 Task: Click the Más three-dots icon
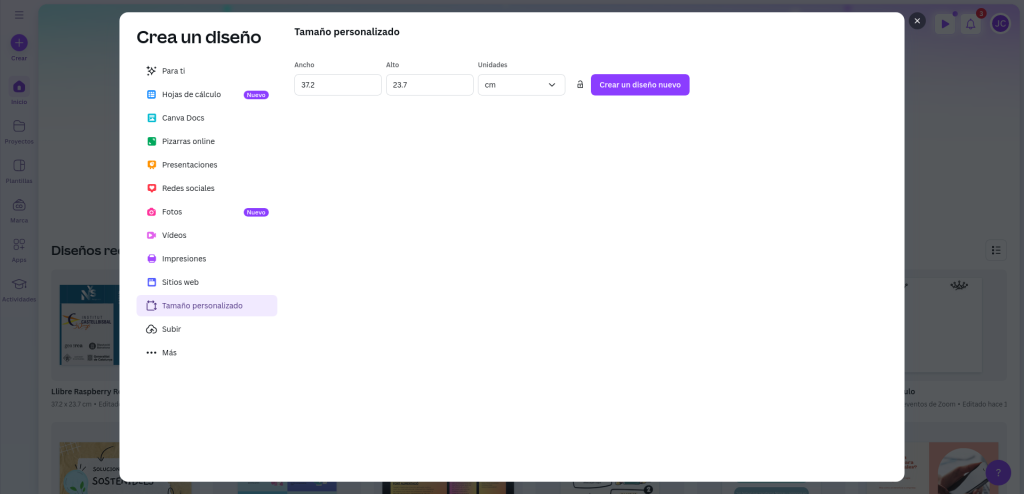pyautogui.click(x=152, y=353)
